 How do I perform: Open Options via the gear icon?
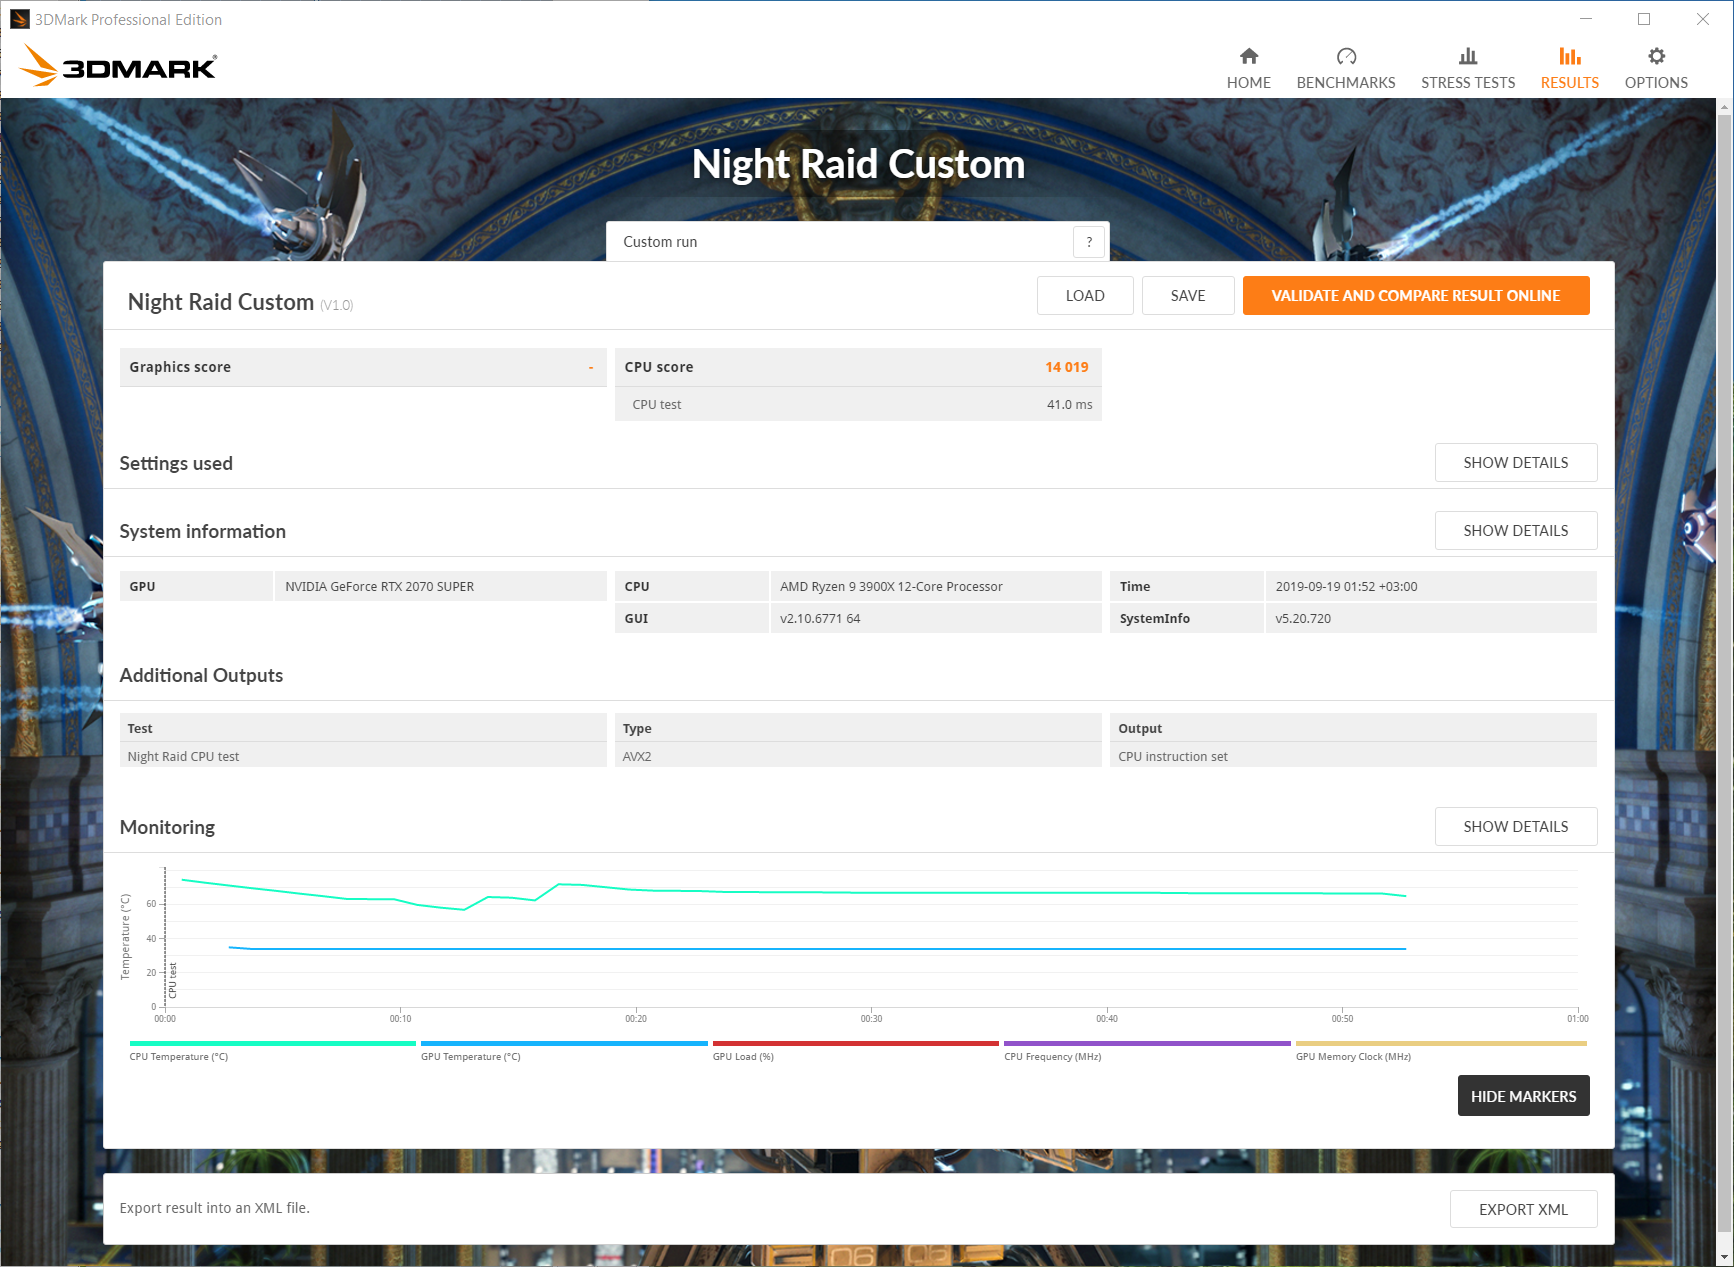coord(1656,56)
